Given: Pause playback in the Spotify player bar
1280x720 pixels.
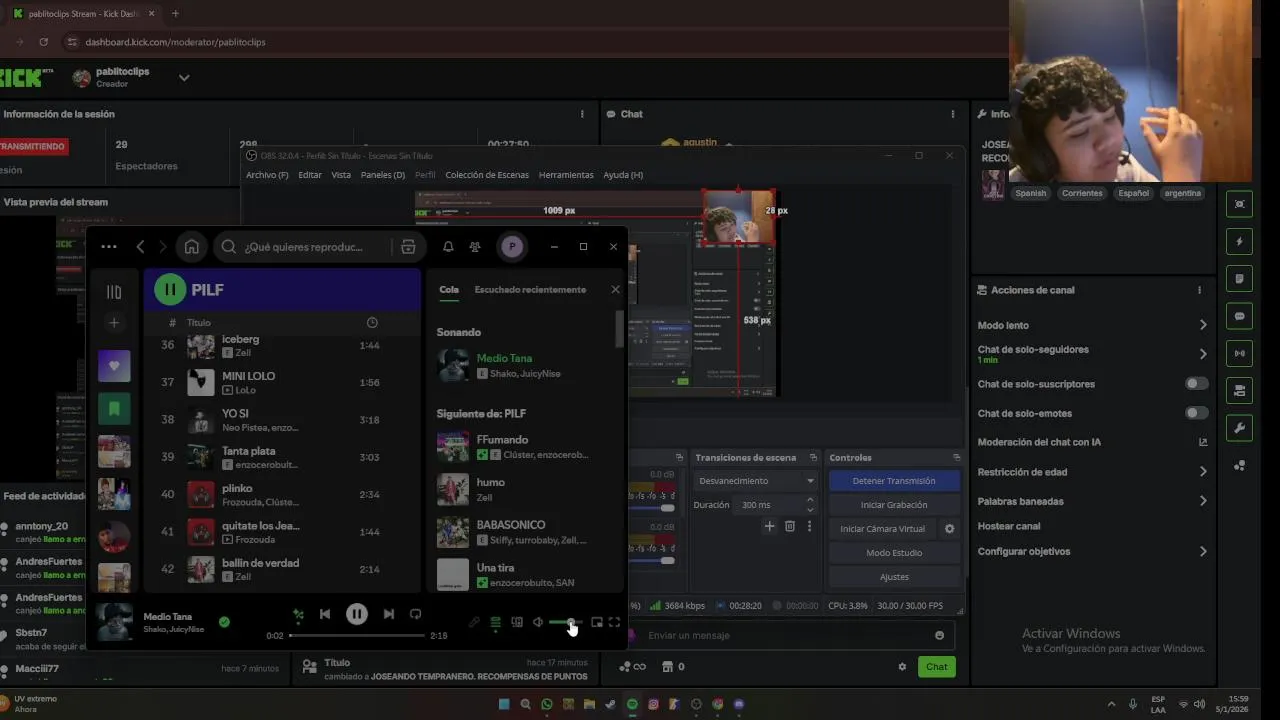Looking at the screenshot, I should pos(357,614).
